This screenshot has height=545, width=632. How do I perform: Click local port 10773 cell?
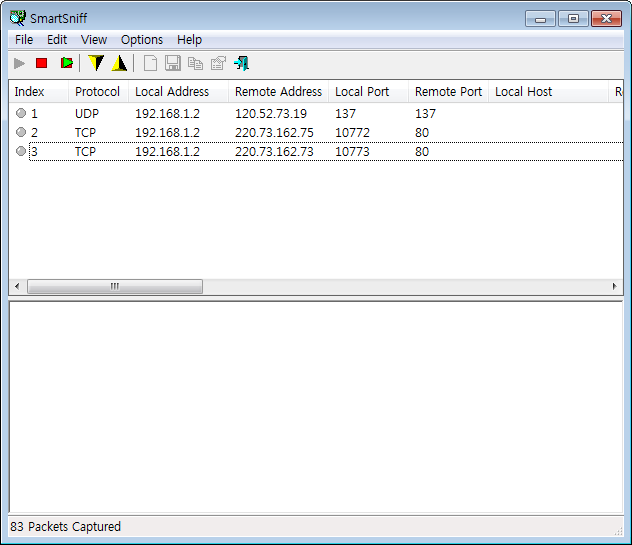pyautogui.click(x=352, y=152)
